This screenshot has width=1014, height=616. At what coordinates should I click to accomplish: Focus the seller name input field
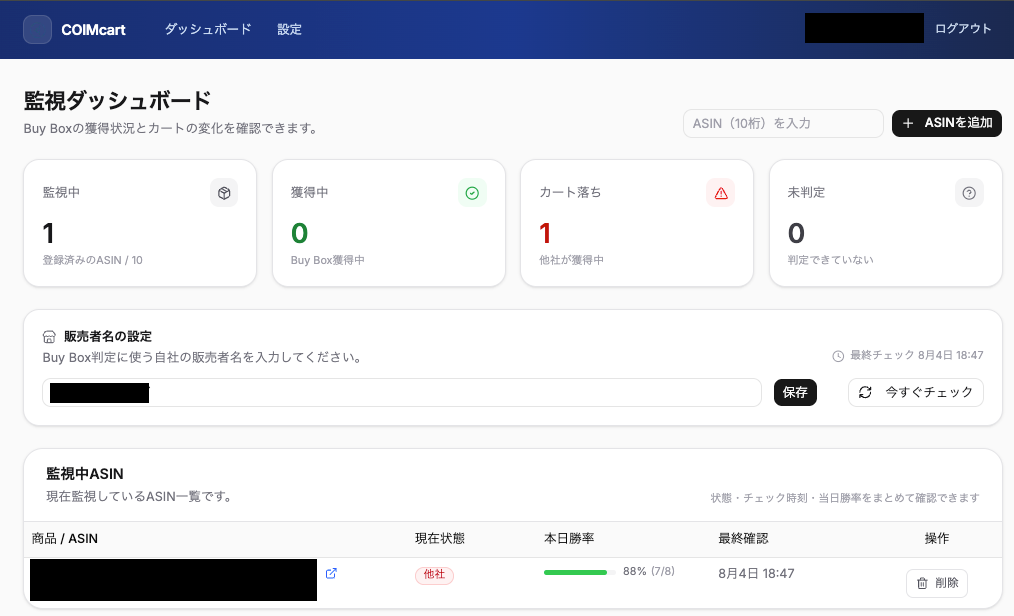(402, 392)
